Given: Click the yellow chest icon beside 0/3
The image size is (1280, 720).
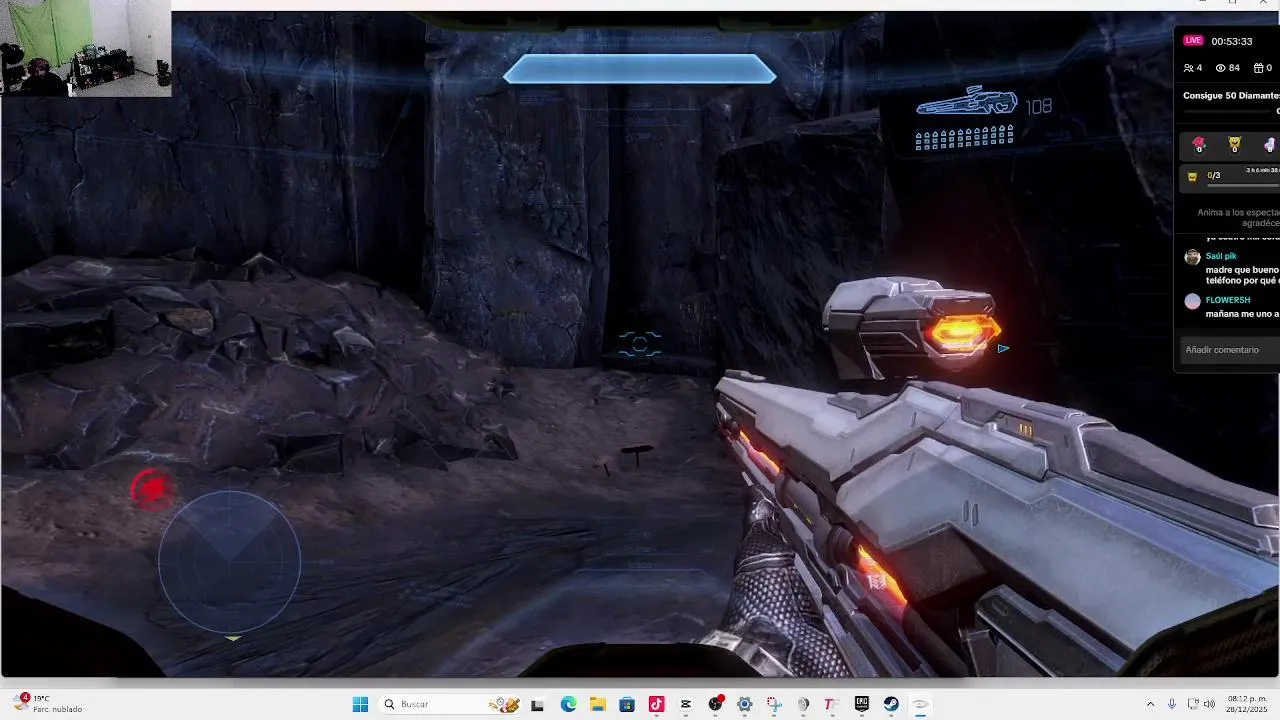Looking at the screenshot, I should tap(1192, 176).
